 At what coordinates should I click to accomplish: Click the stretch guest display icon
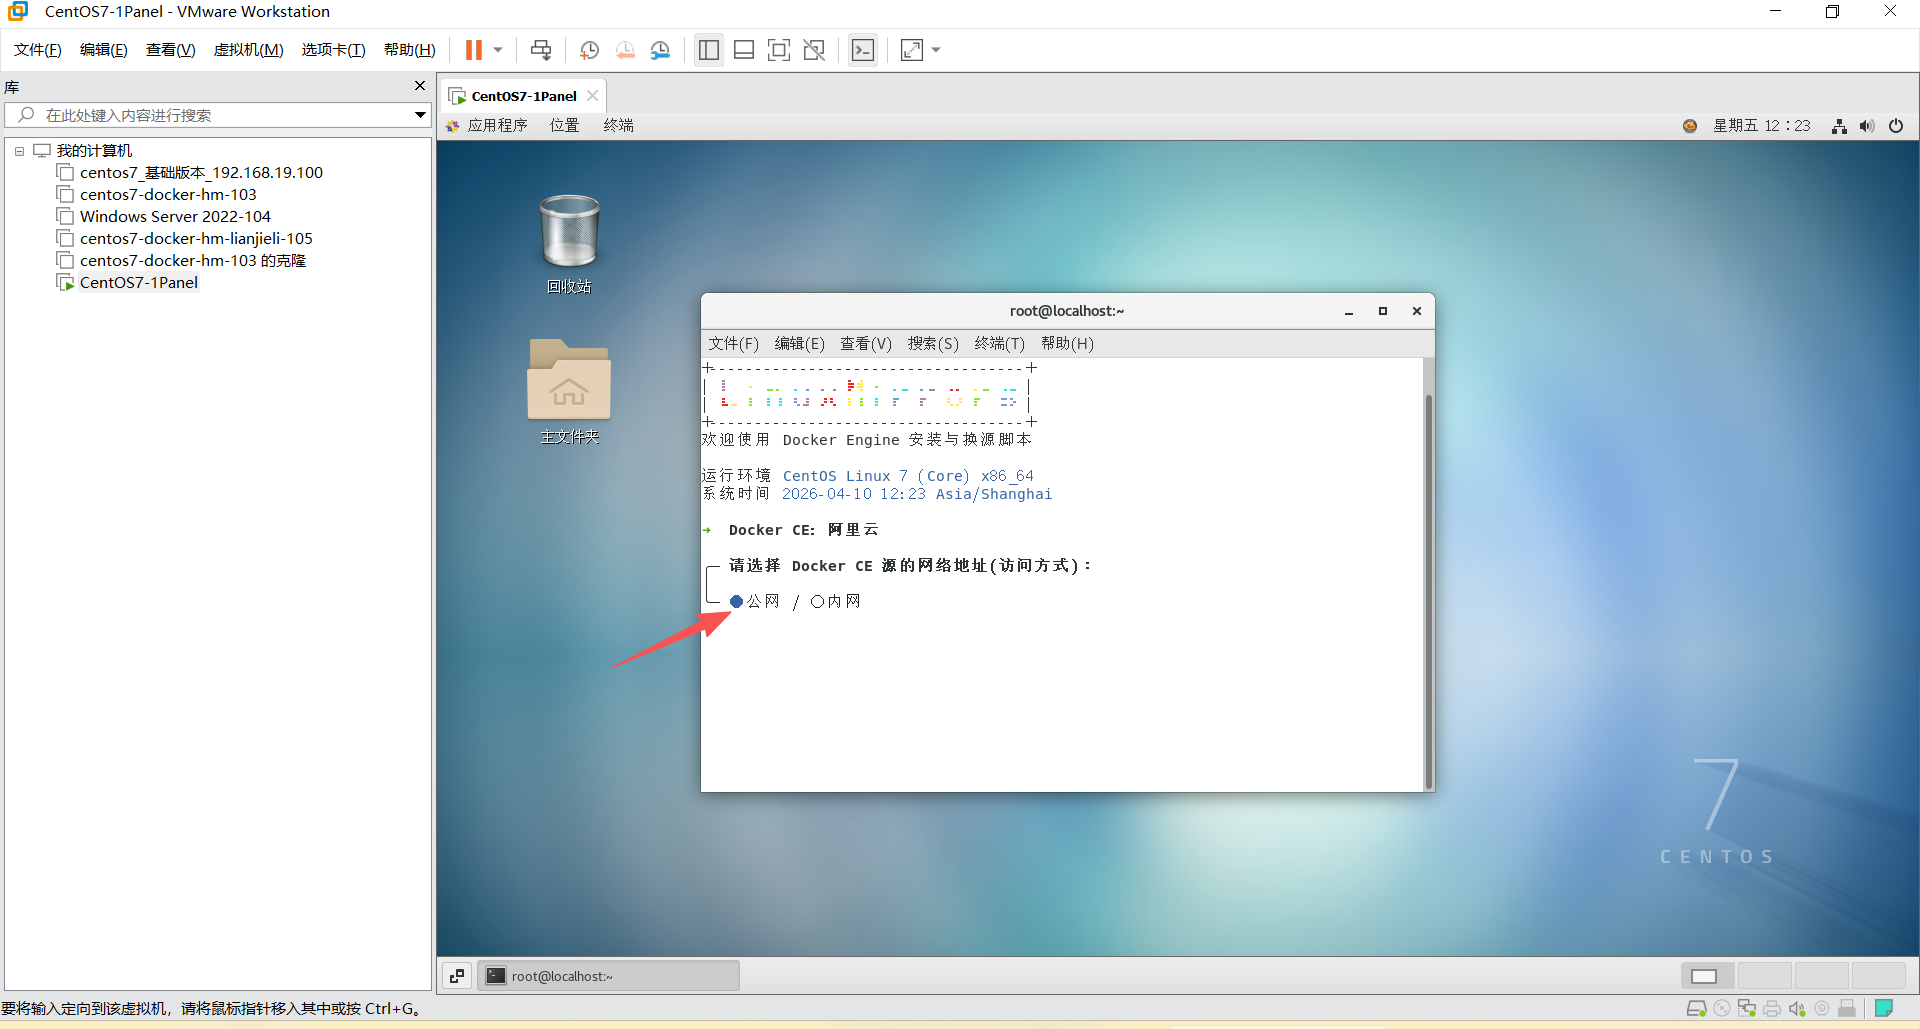click(x=912, y=50)
